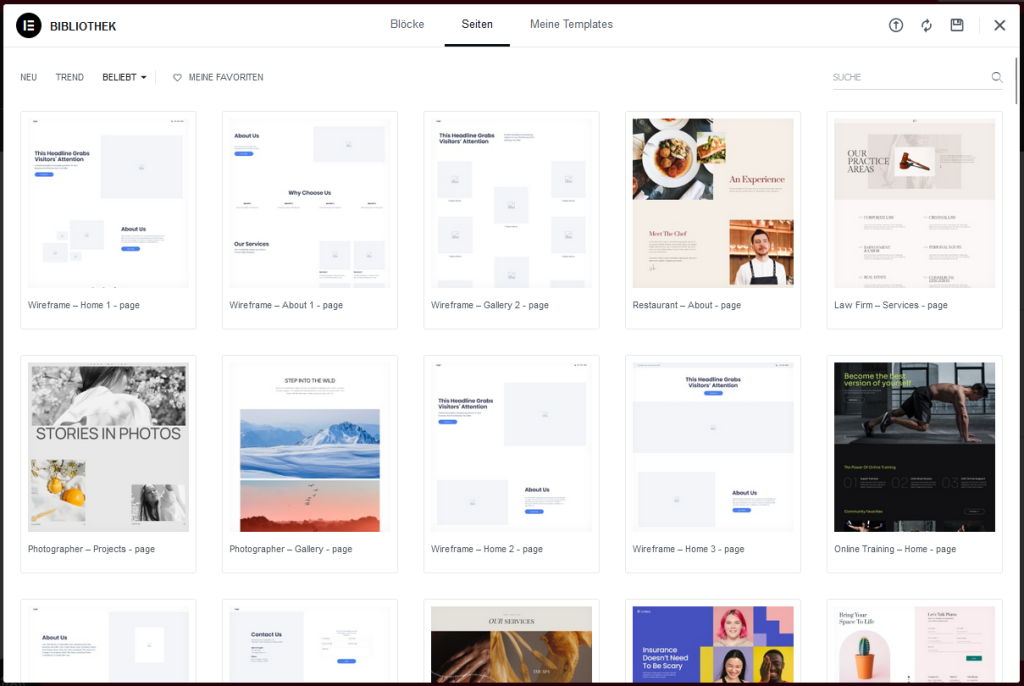Open the Meine Templates tab

click(571, 24)
